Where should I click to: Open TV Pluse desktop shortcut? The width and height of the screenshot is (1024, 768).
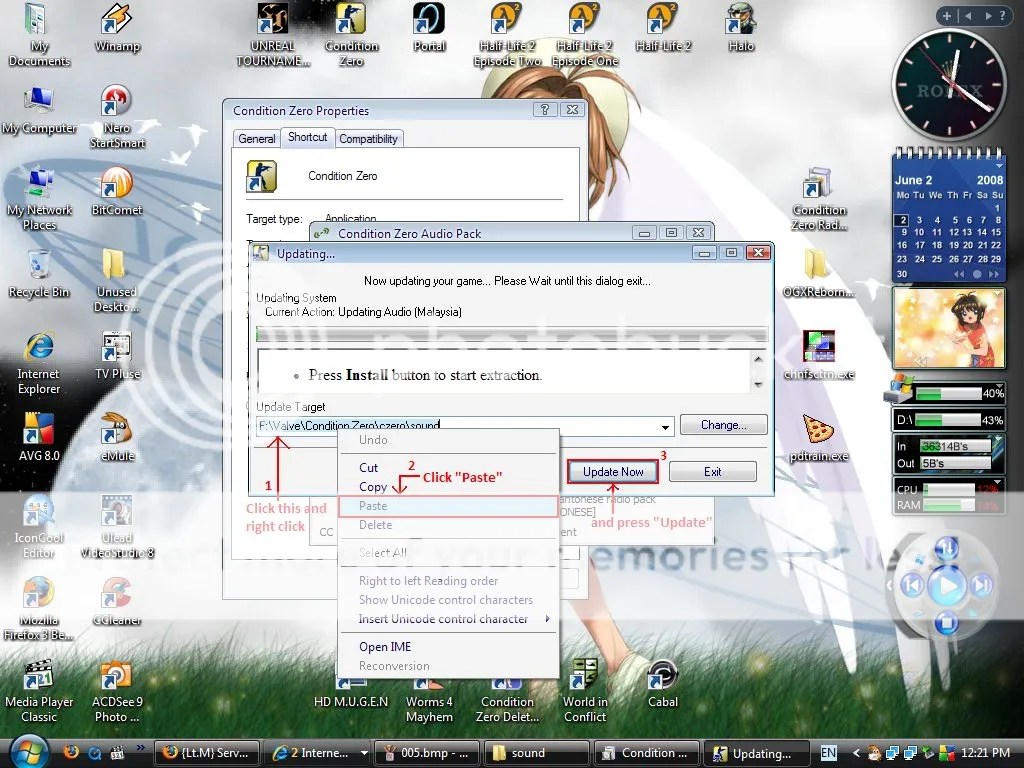click(117, 357)
